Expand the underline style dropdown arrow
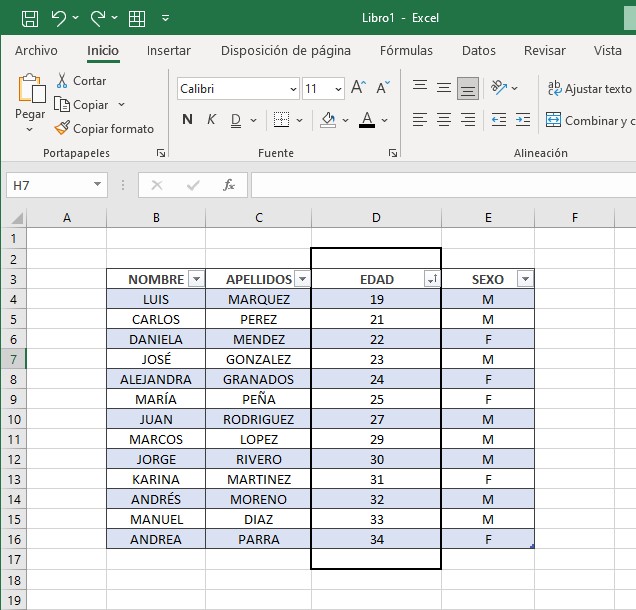The height and width of the screenshot is (610, 636). click(x=254, y=120)
